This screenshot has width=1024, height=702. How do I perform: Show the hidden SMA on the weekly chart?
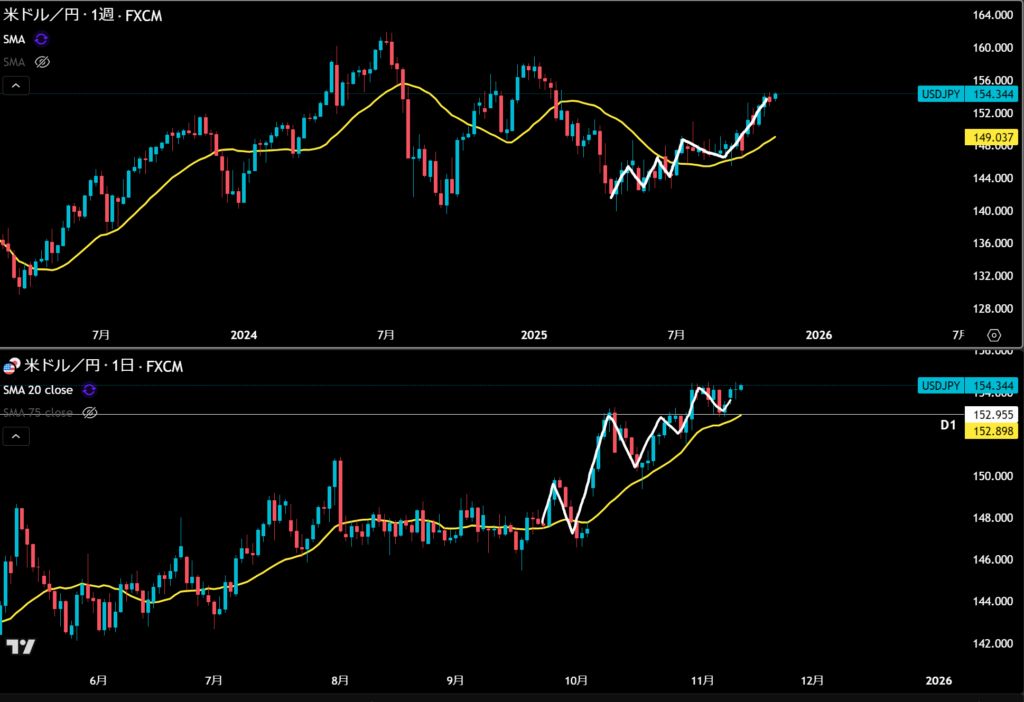coord(42,62)
